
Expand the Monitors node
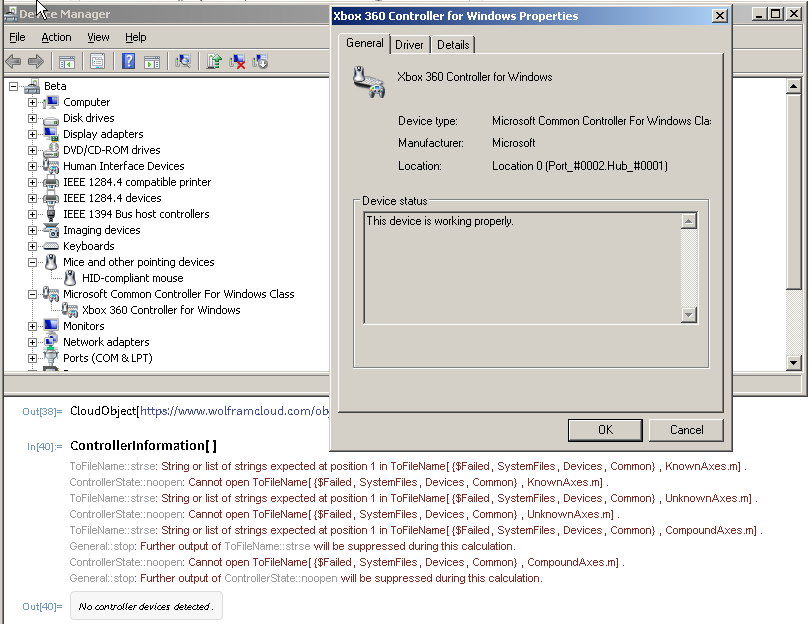pos(32,326)
